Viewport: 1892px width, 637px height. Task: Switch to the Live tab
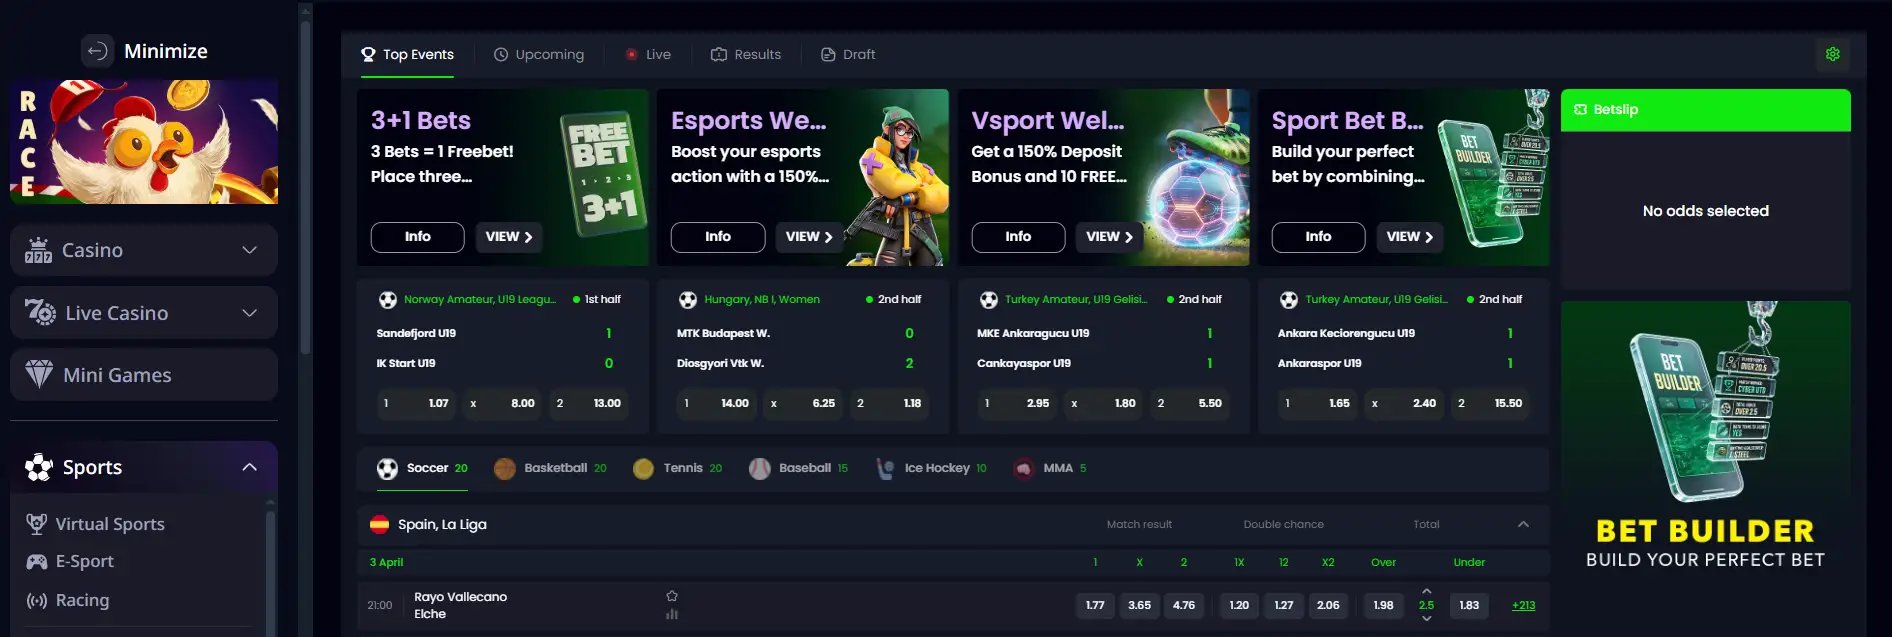click(x=648, y=54)
